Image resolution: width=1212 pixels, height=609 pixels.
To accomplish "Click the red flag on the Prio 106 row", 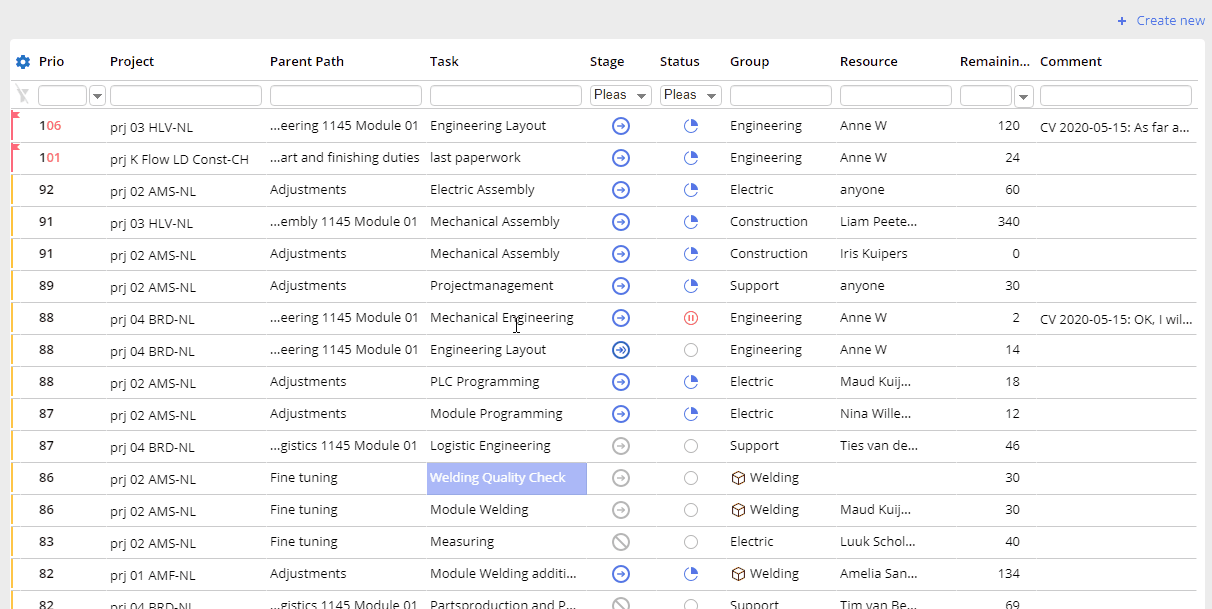I will (x=15, y=117).
